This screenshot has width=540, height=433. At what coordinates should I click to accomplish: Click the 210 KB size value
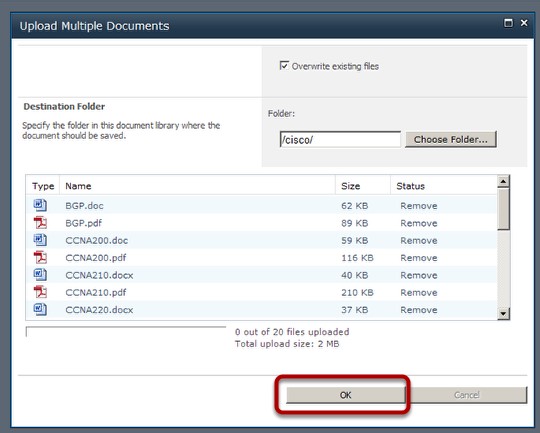coord(357,292)
